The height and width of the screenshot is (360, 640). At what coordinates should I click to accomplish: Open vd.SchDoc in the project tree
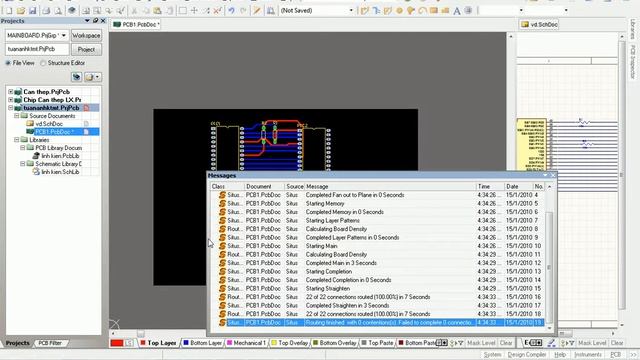click(x=49, y=124)
